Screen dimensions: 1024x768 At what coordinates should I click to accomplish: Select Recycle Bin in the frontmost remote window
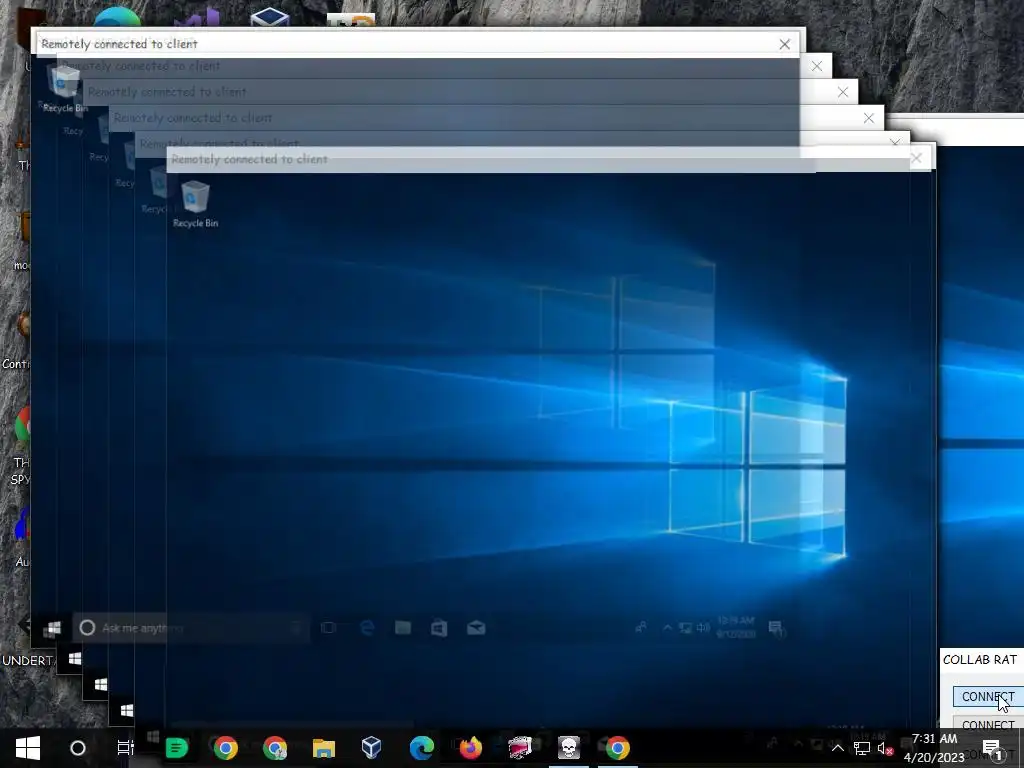pyautogui.click(x=195, y=204)
